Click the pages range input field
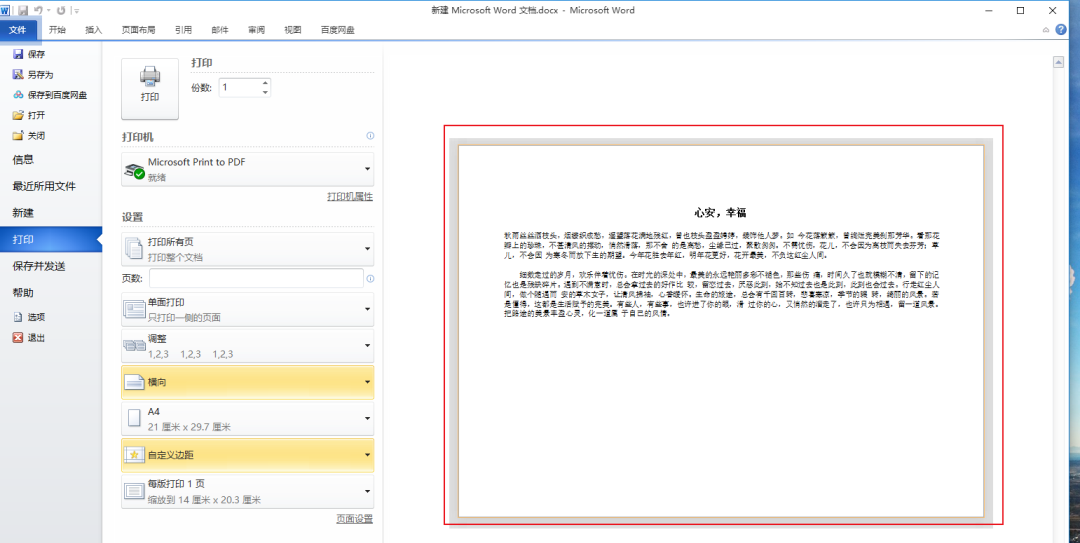Screen dimensions: 1080x543 [x=256, y=278]
